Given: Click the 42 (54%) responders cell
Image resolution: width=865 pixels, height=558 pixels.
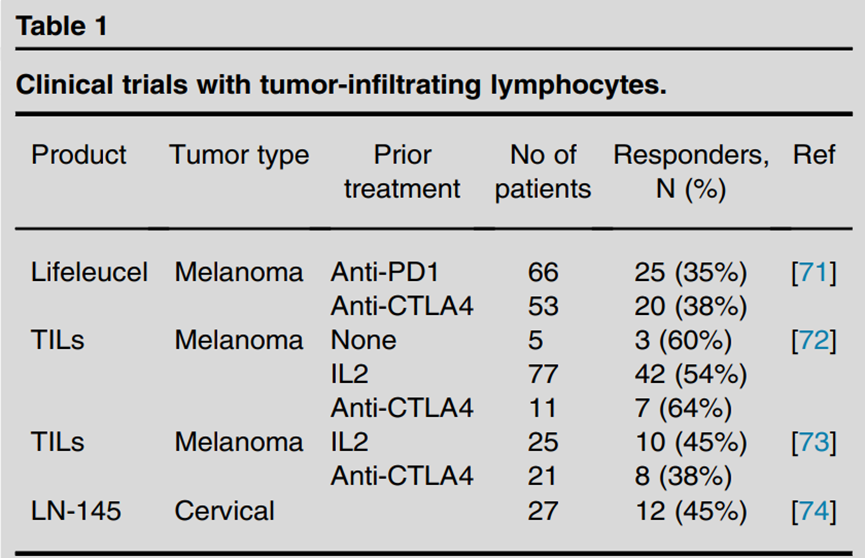Looking at the screenshot, I should point(691,374).
